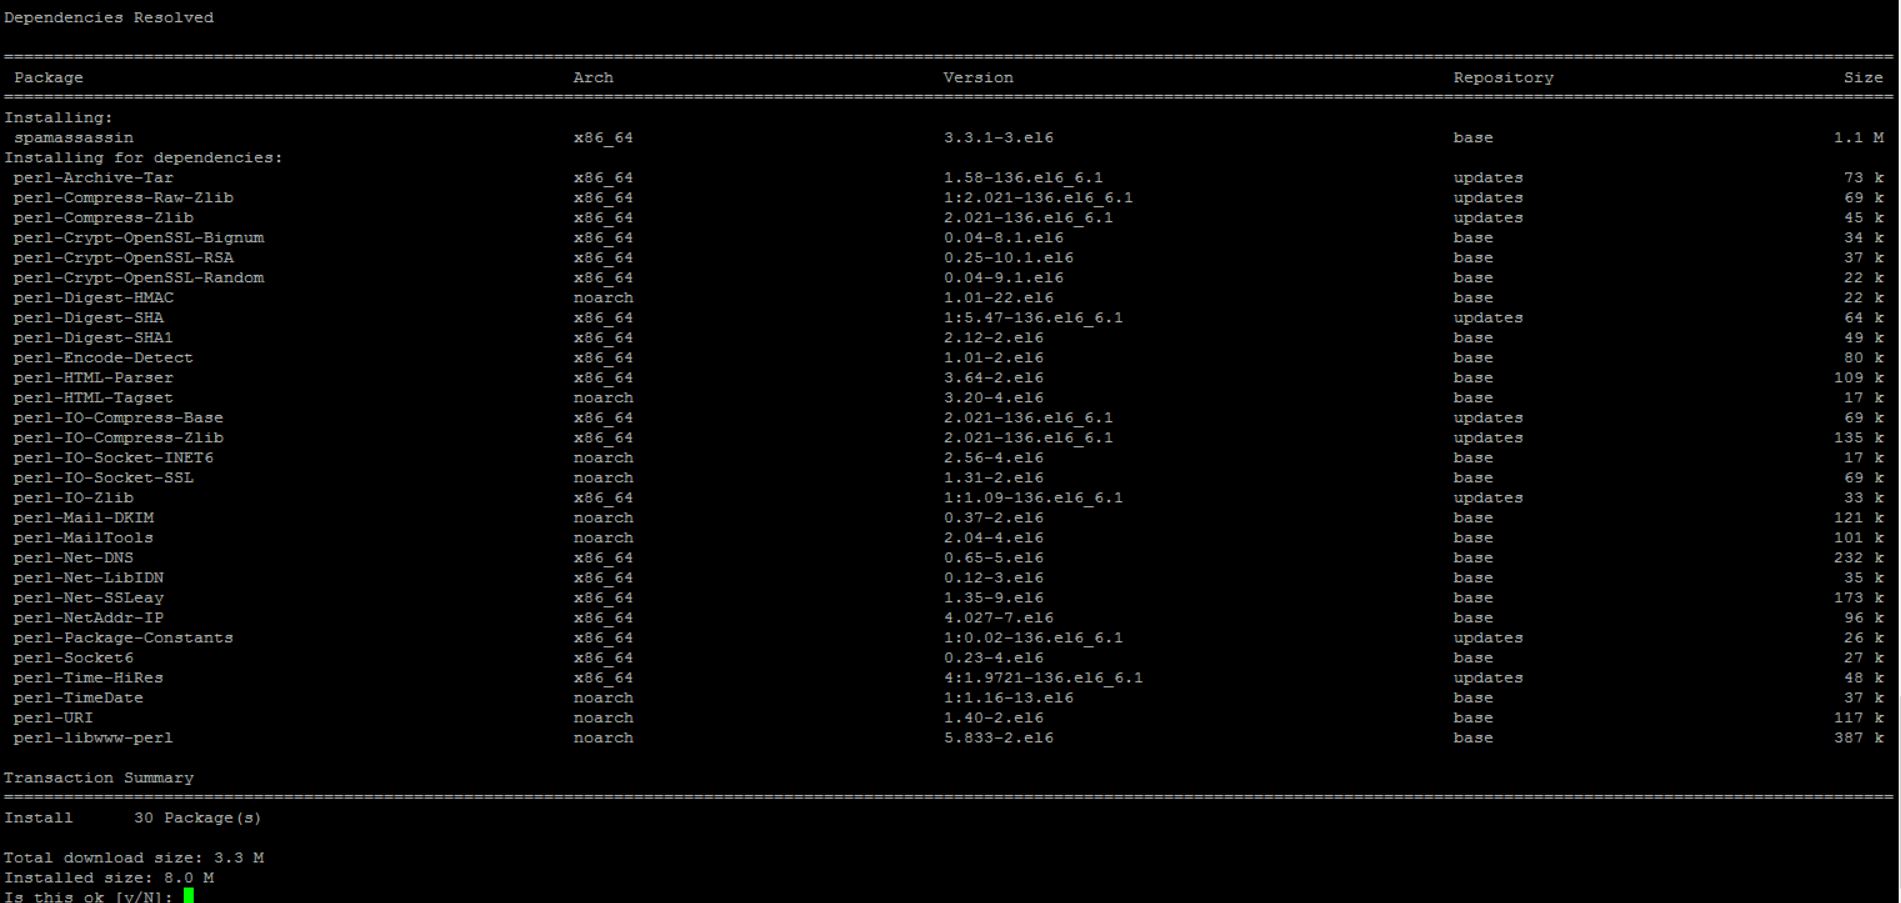The image size is (1901, 903).
Task: Click the 173 k size of perl-Net-SSLeay
Action: pos(1859,597)
